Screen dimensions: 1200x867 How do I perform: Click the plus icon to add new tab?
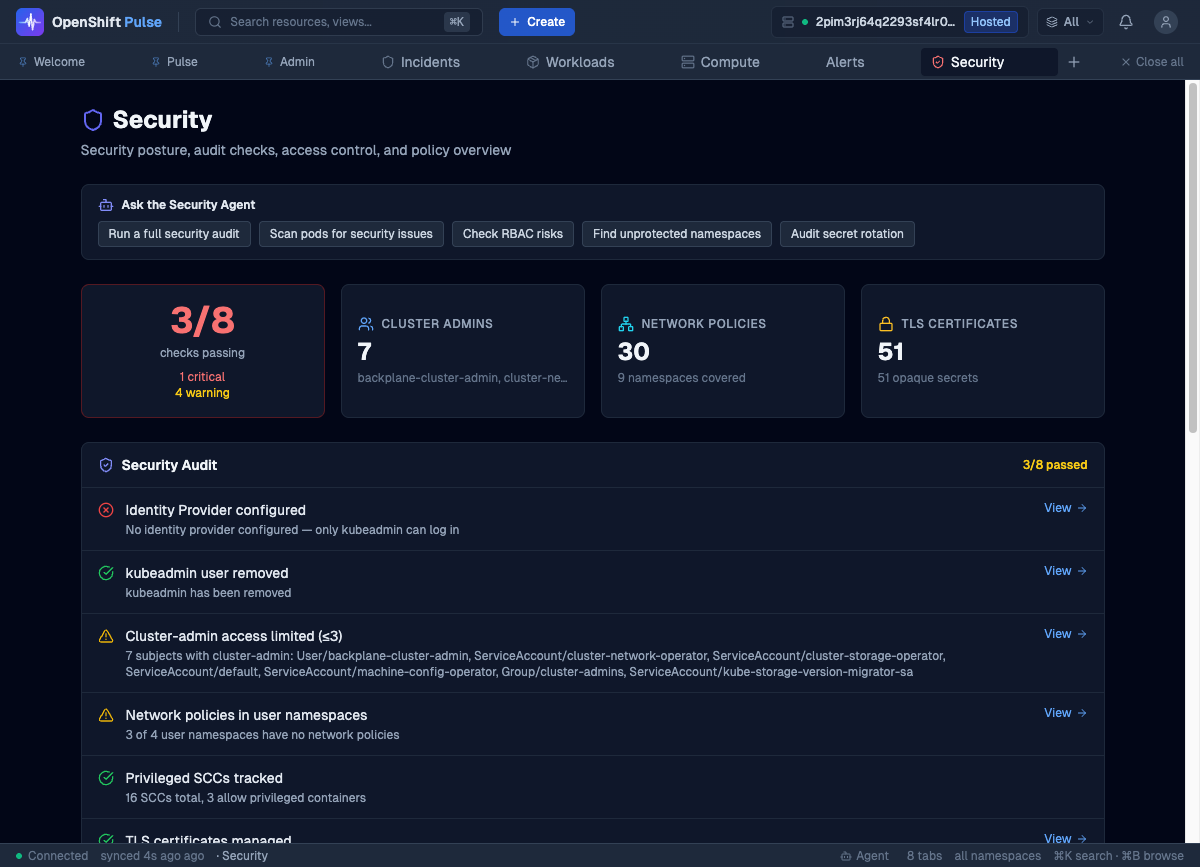click(1074, 62)
